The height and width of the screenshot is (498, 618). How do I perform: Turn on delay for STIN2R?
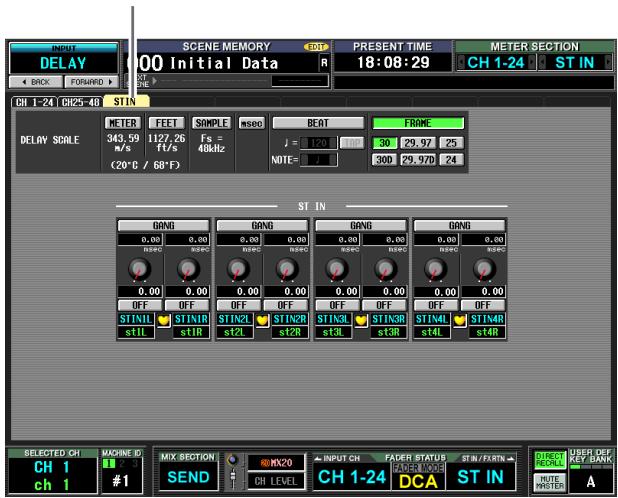[285, 305]
